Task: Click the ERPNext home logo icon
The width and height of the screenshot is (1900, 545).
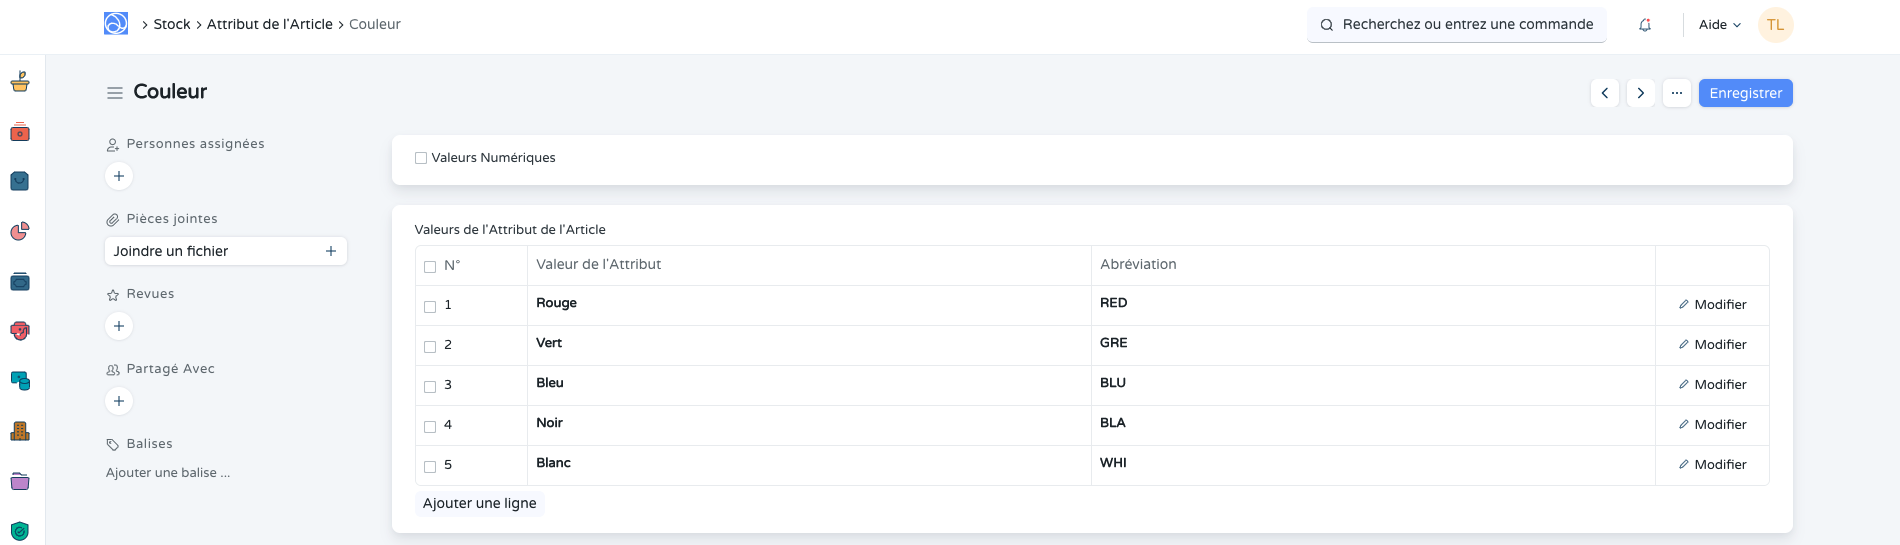Action: (116, 24)
